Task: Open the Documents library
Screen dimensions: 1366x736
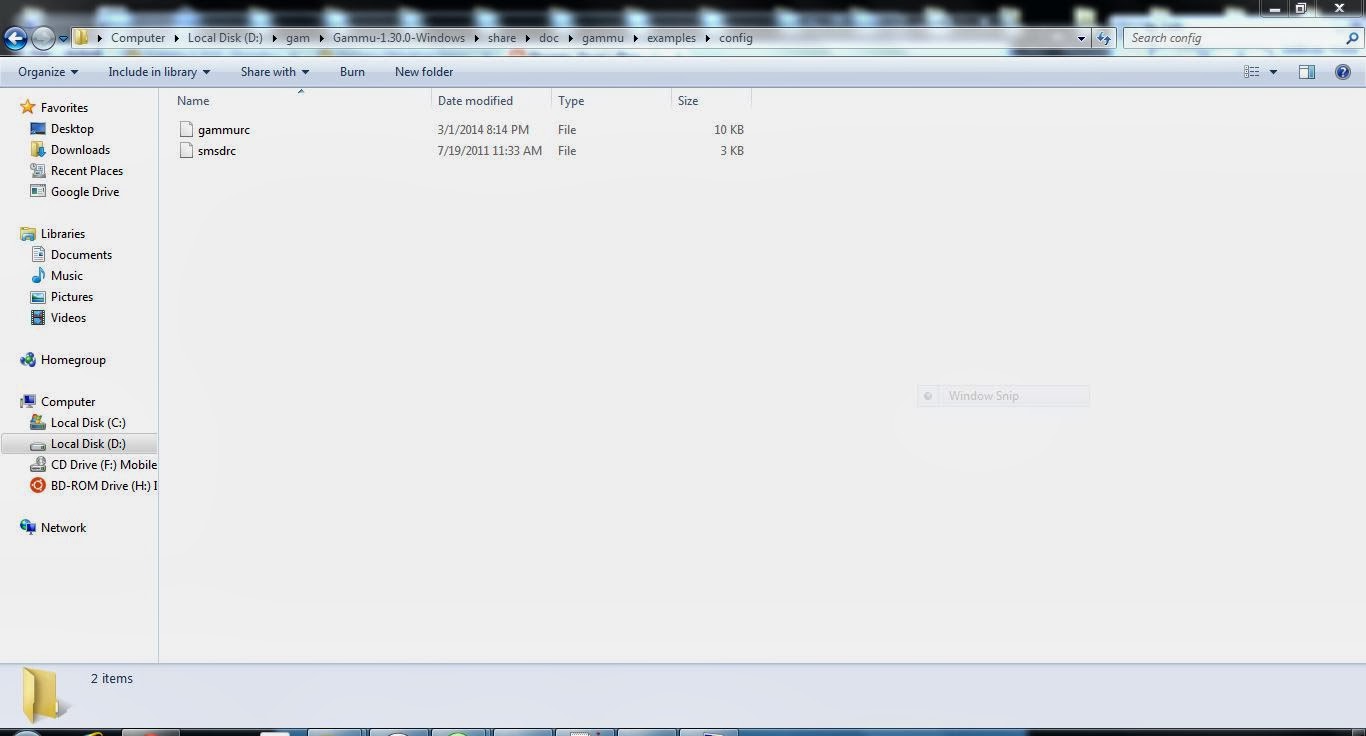Action: point(81,255)
